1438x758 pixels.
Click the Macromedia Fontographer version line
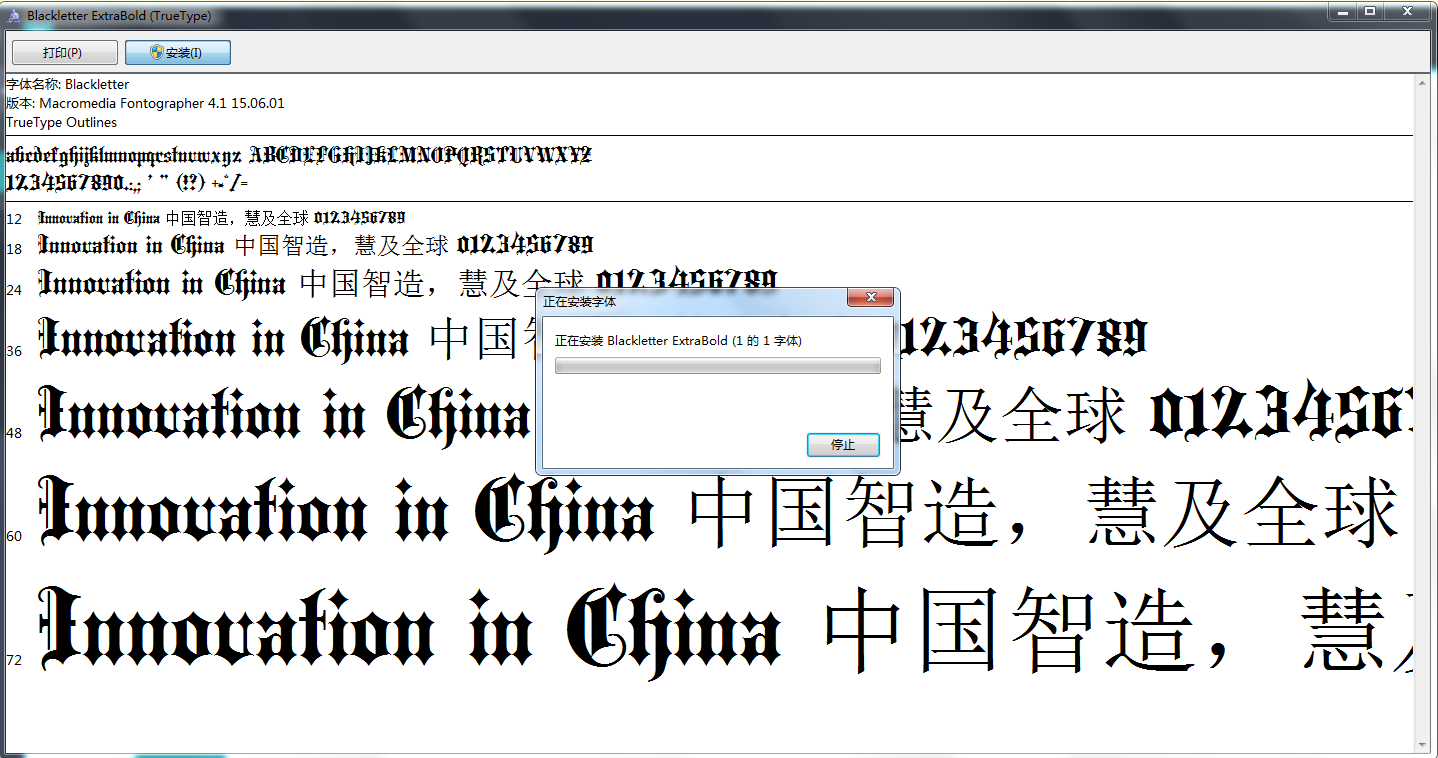[x=145, y=103]
